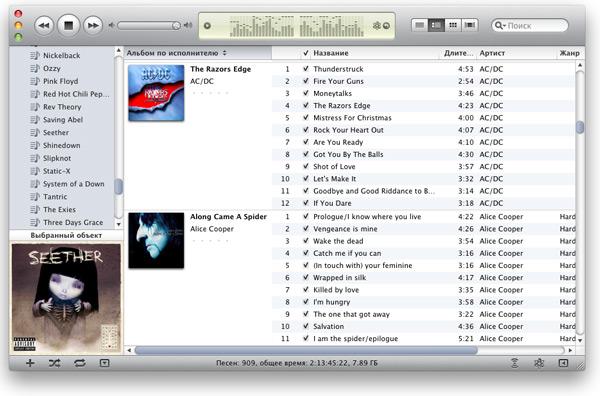Click the horizontal scrollbar right arrow
Viewport: 600px width, 396px height.
(x=570, y=350)
